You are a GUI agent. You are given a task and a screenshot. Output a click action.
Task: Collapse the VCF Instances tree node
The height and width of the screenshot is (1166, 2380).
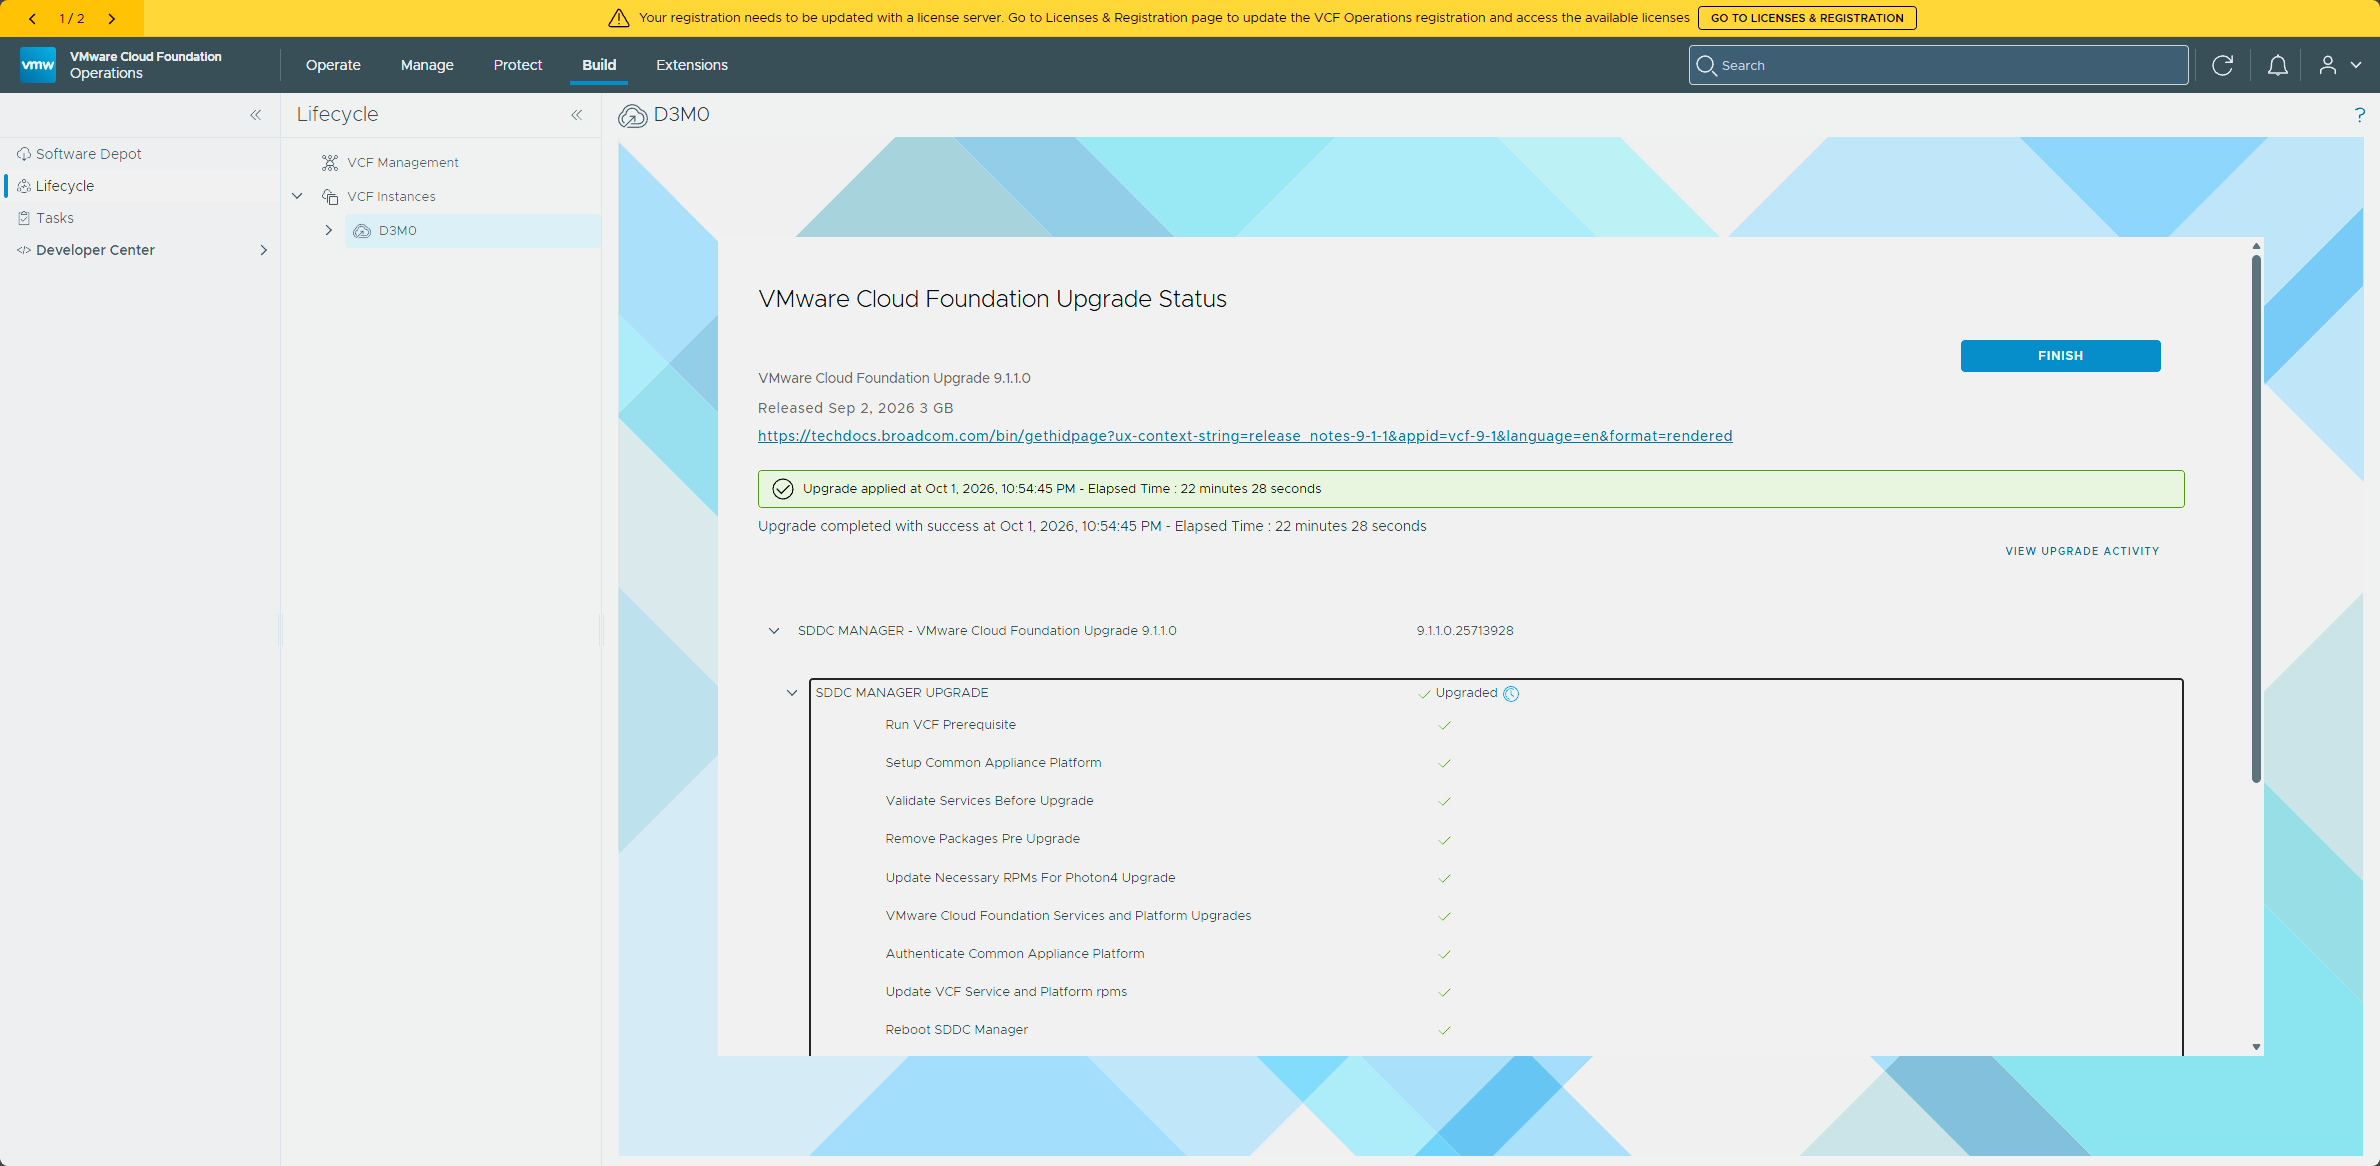297,196
